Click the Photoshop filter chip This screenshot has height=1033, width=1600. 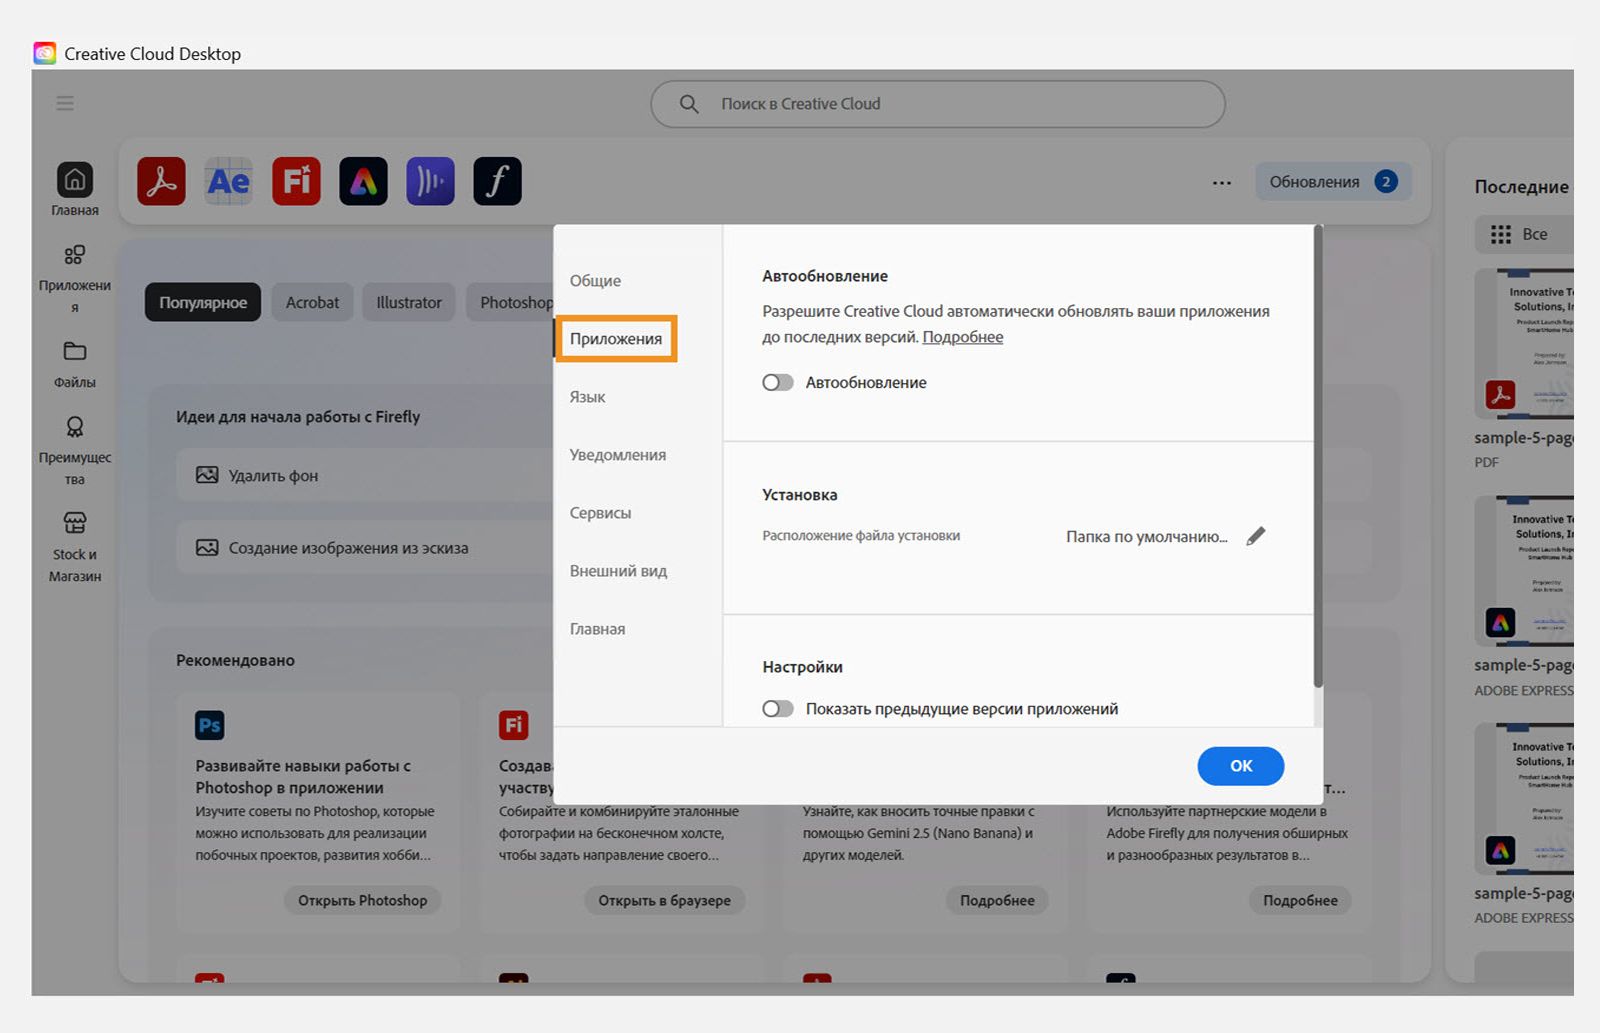tap(511, 302)
